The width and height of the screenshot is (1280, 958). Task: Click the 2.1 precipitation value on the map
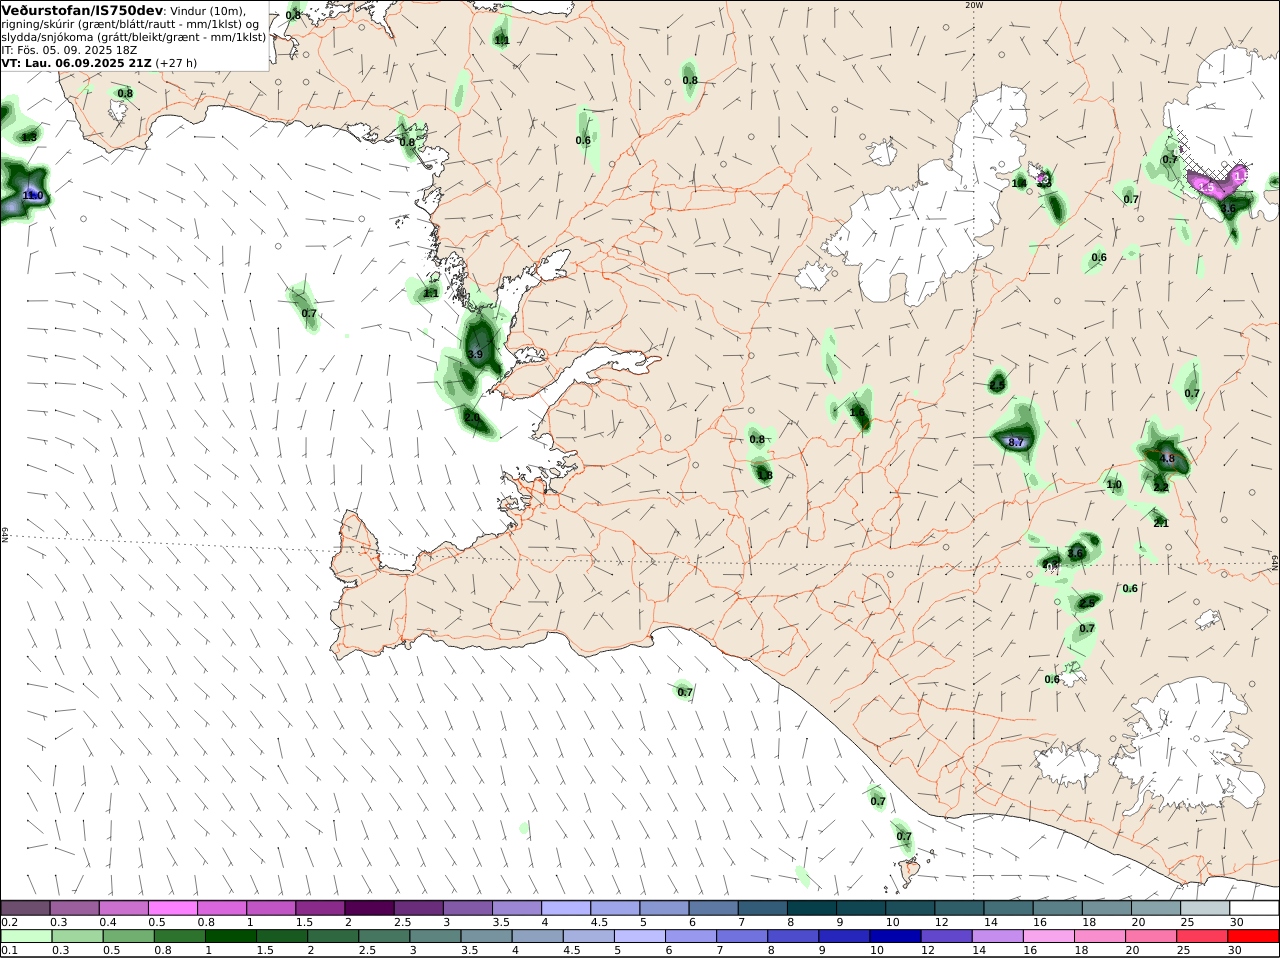(1161, 523)
